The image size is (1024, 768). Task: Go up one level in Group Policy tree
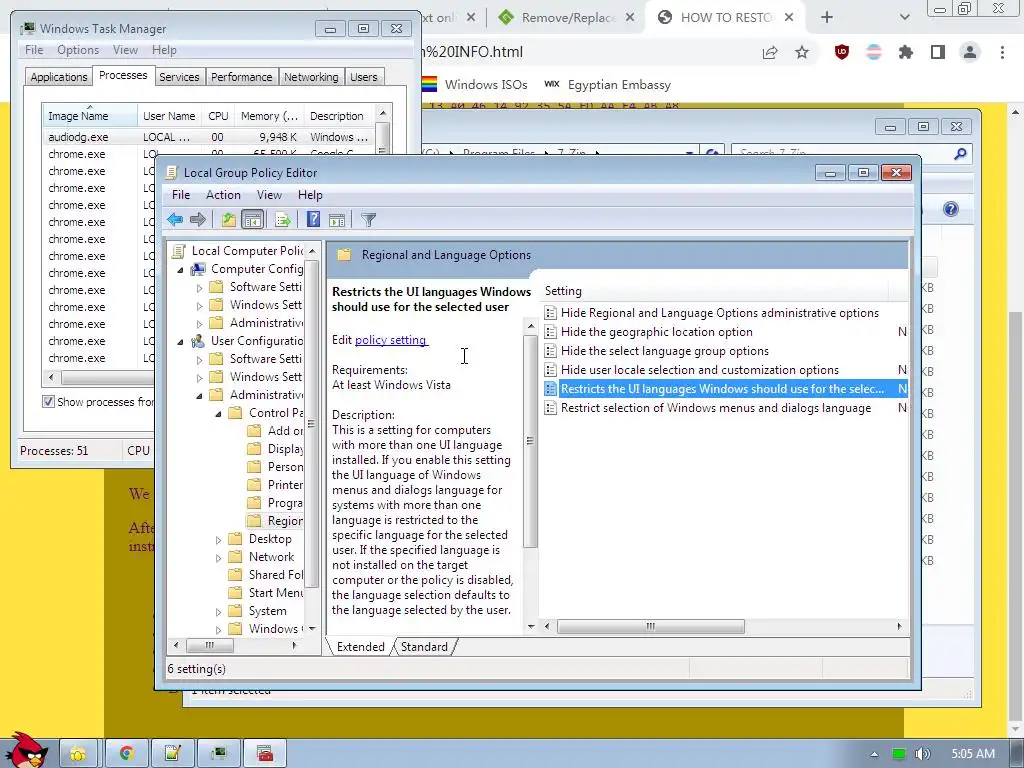(228, 219)
